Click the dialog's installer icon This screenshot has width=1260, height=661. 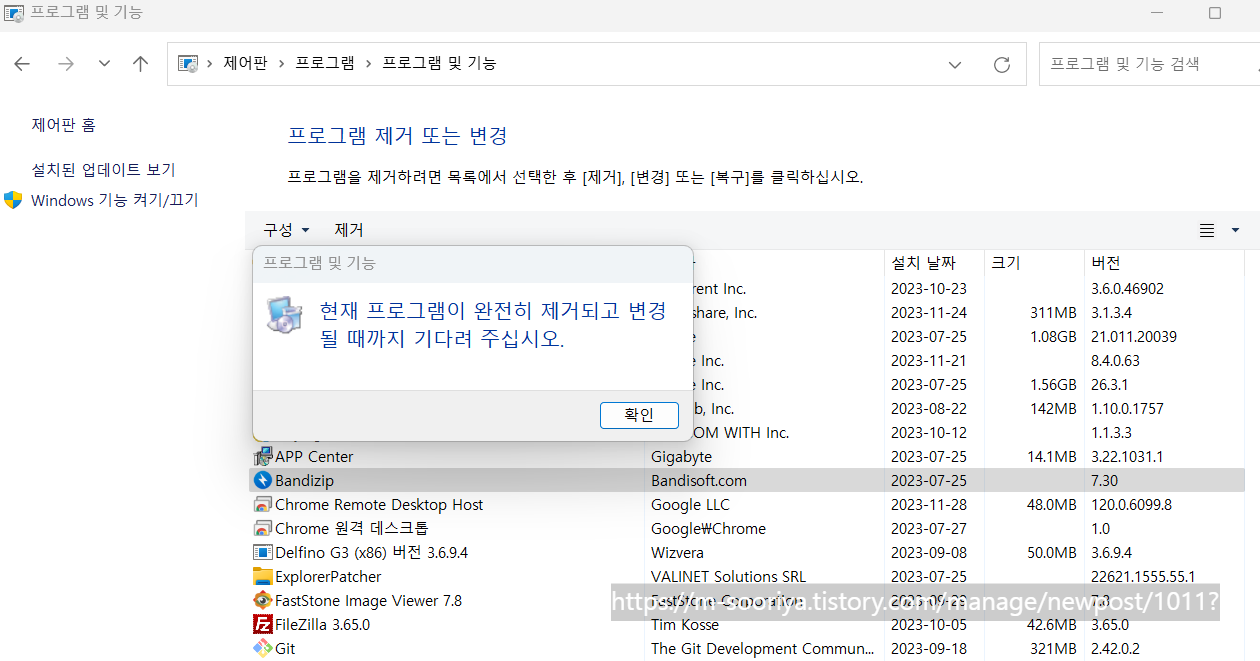coord(284,315)
